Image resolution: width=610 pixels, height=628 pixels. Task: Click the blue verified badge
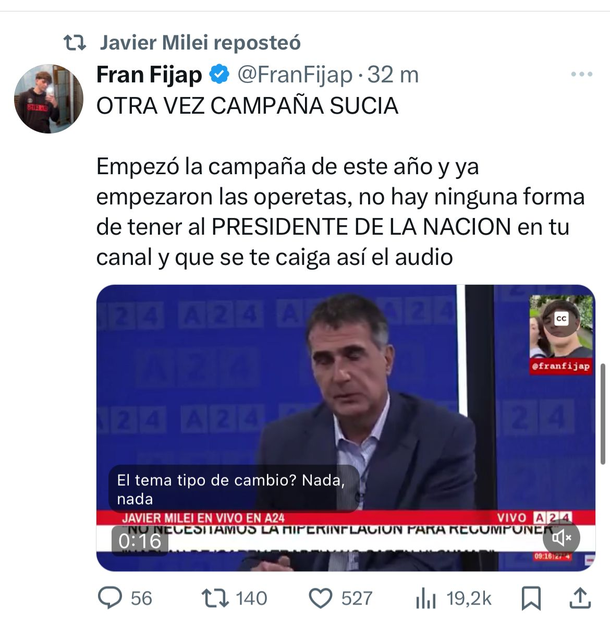pos(219,74)
